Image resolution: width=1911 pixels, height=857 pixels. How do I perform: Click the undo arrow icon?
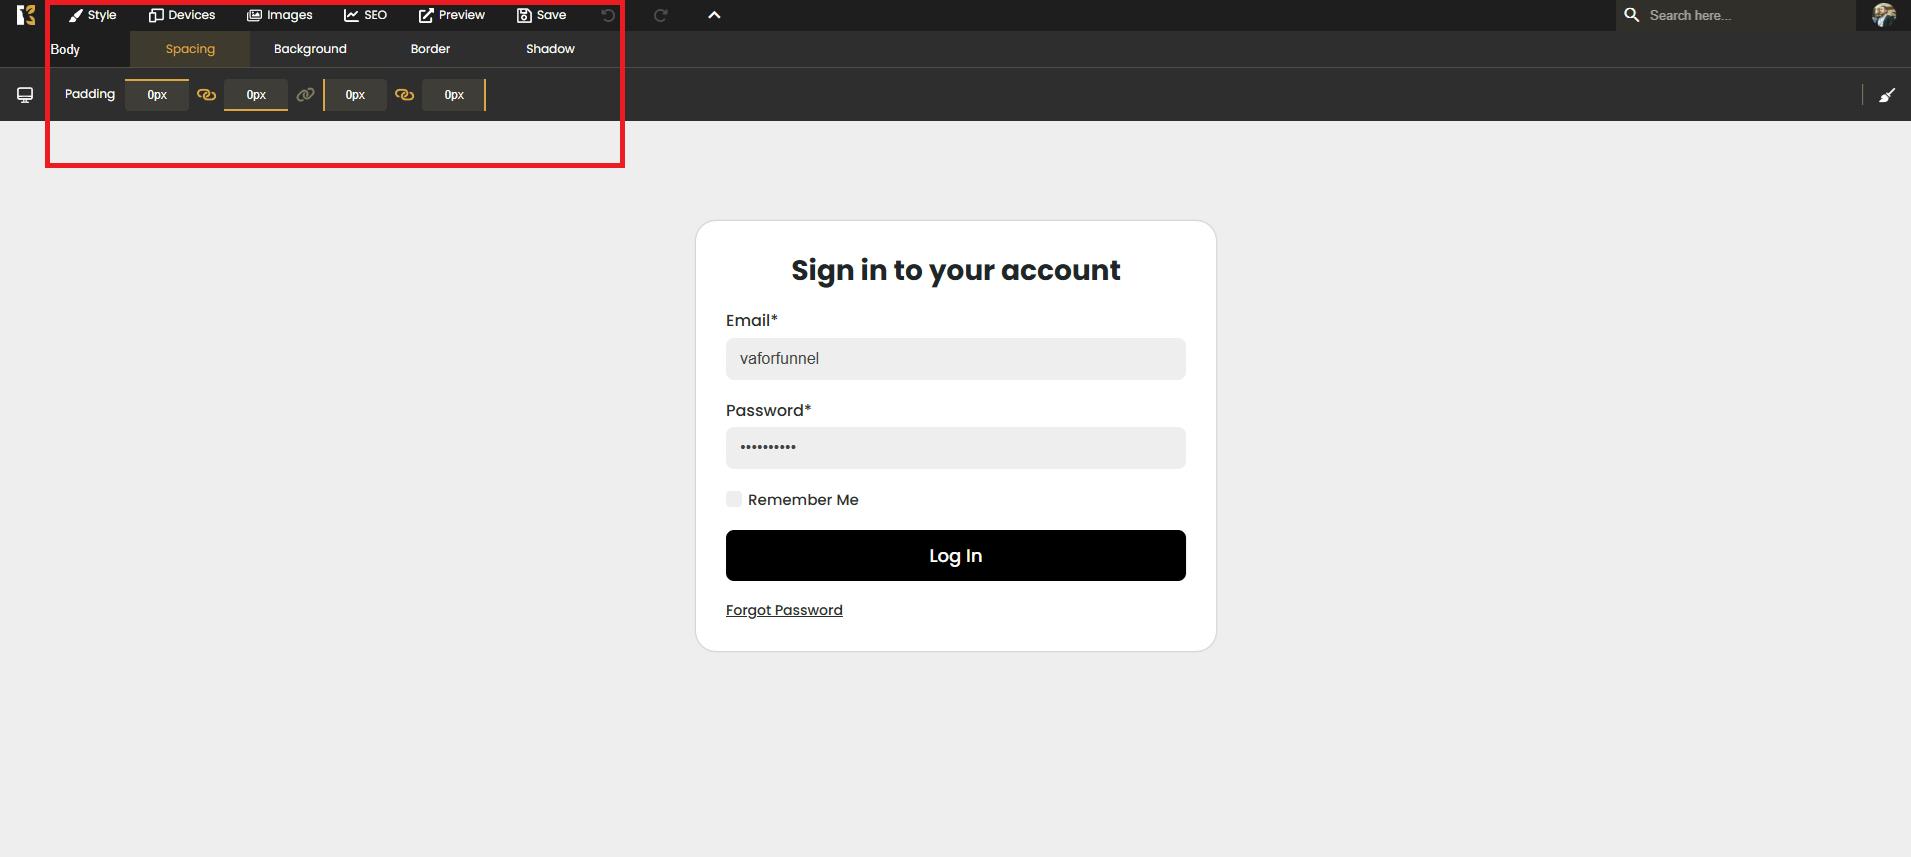click(608, 15)
